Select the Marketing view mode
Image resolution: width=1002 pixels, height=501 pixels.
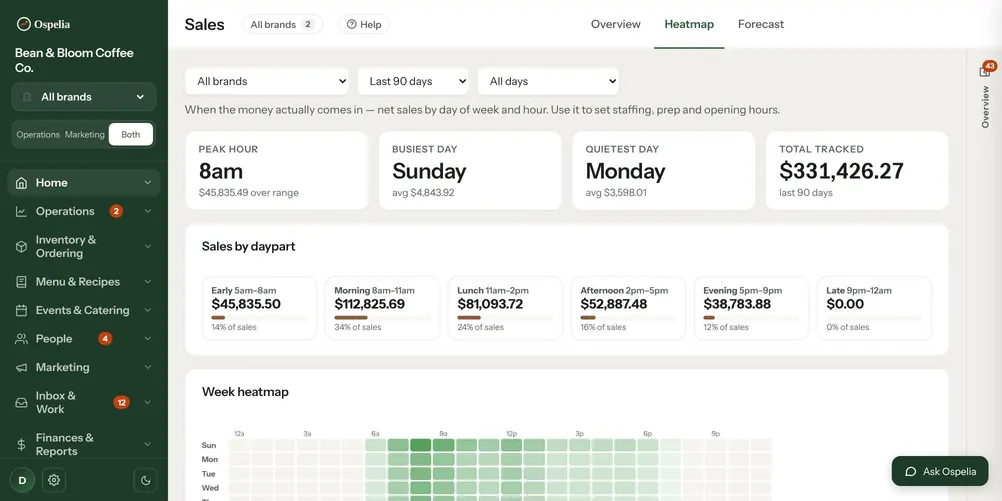pos(84,135)
